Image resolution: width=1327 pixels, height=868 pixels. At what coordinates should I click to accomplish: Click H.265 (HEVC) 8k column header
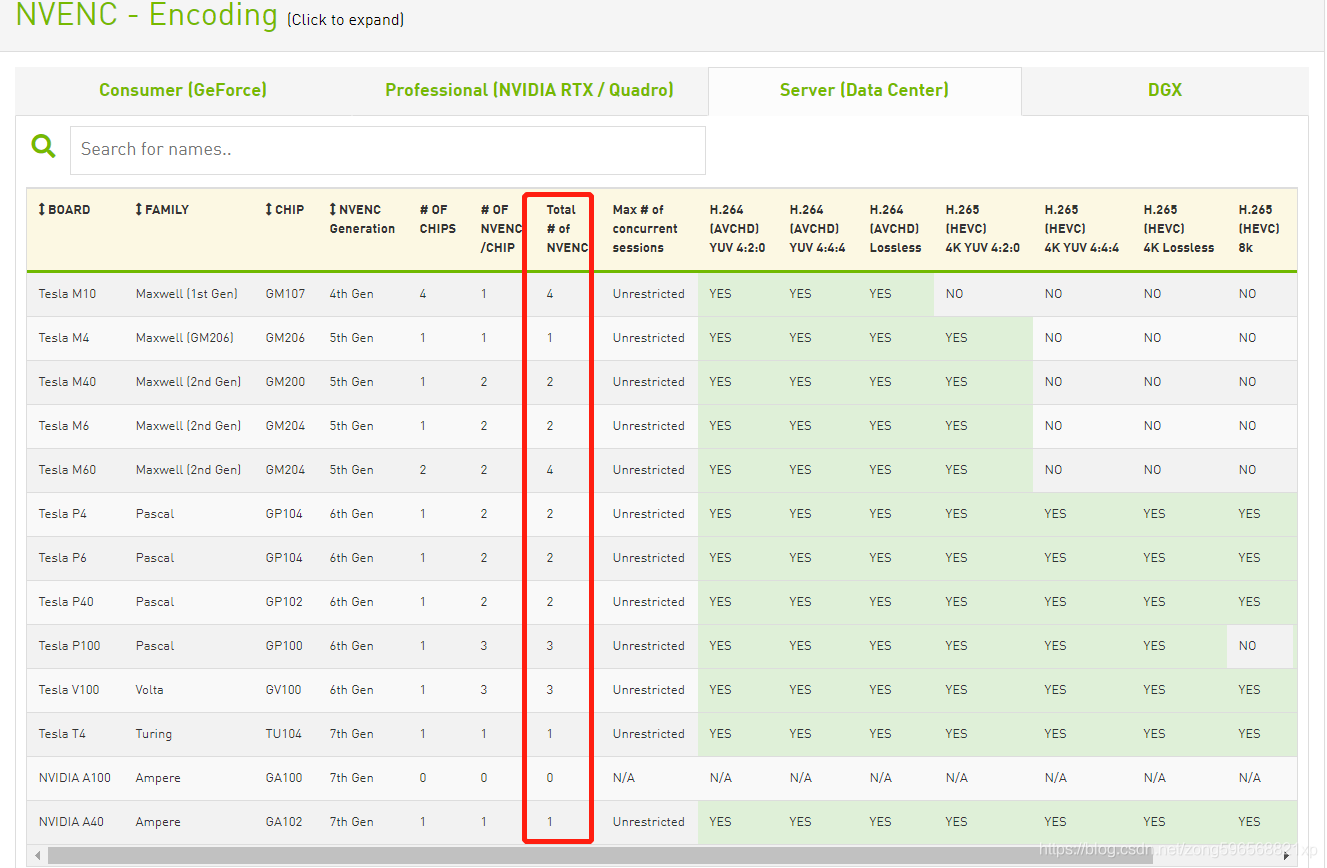(x=1259, y=229)
